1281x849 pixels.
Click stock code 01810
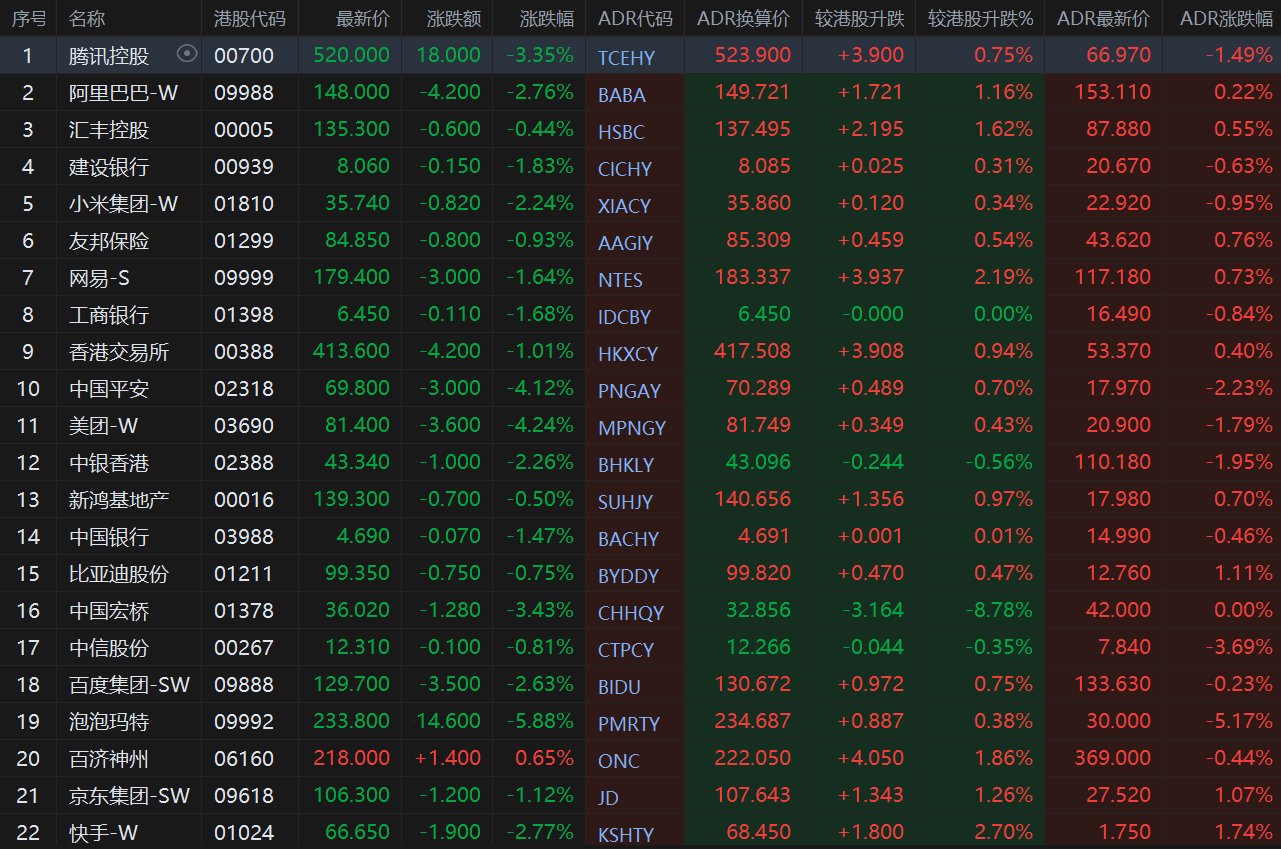click(244, 204)
